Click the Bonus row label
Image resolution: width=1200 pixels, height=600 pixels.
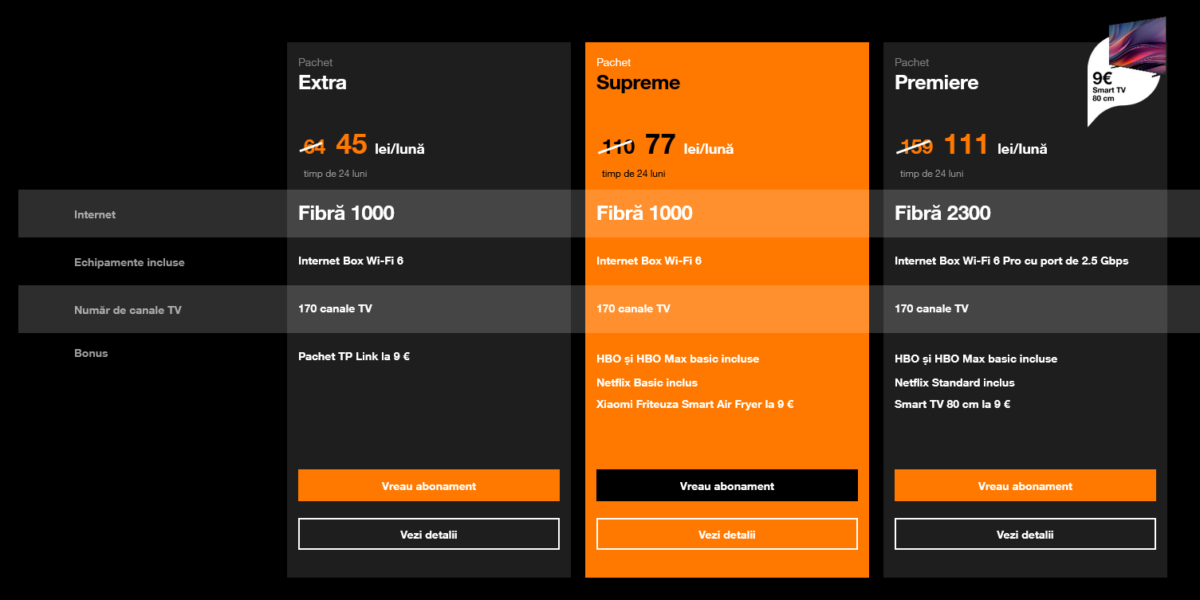click(90, 353)
